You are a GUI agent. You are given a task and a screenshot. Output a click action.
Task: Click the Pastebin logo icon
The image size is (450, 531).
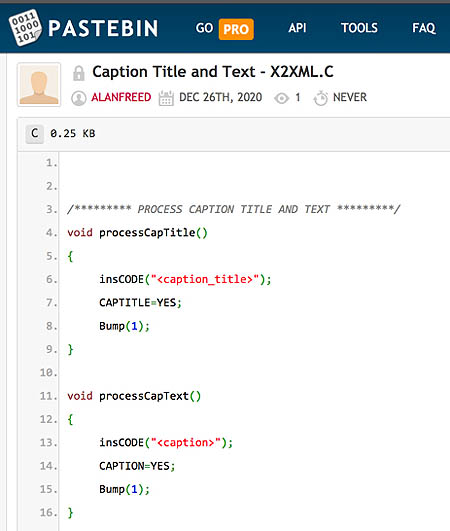[x=25, y=28]
